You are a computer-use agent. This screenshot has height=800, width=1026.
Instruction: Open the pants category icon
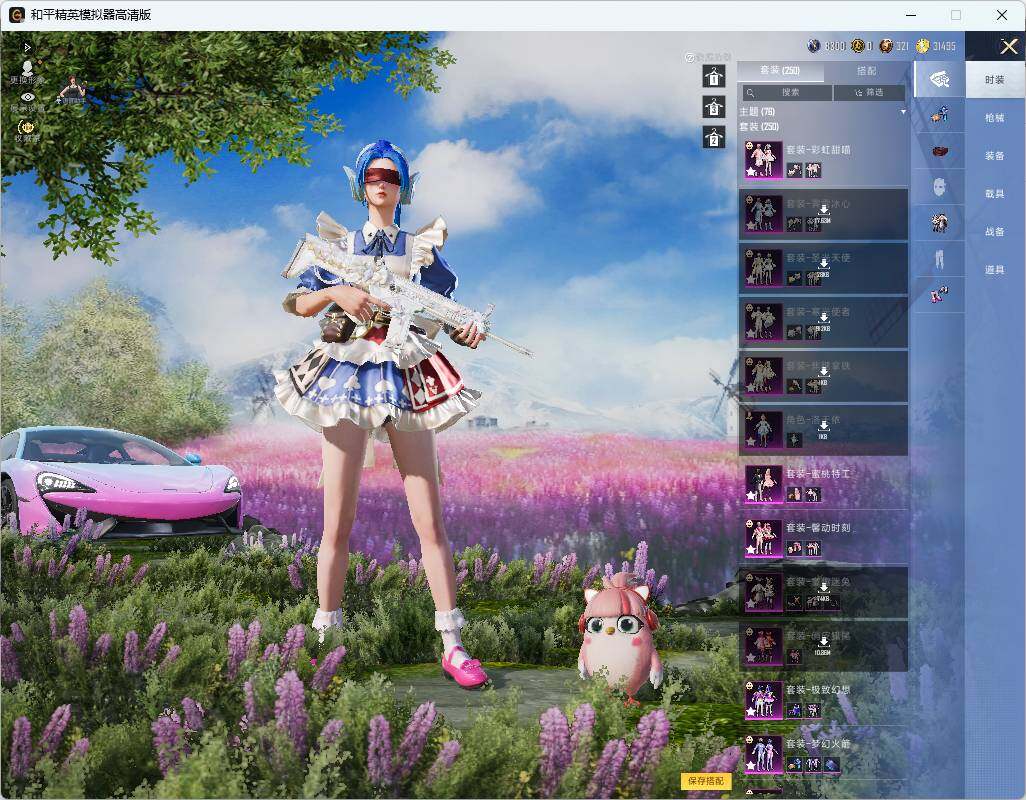(939, 259)
